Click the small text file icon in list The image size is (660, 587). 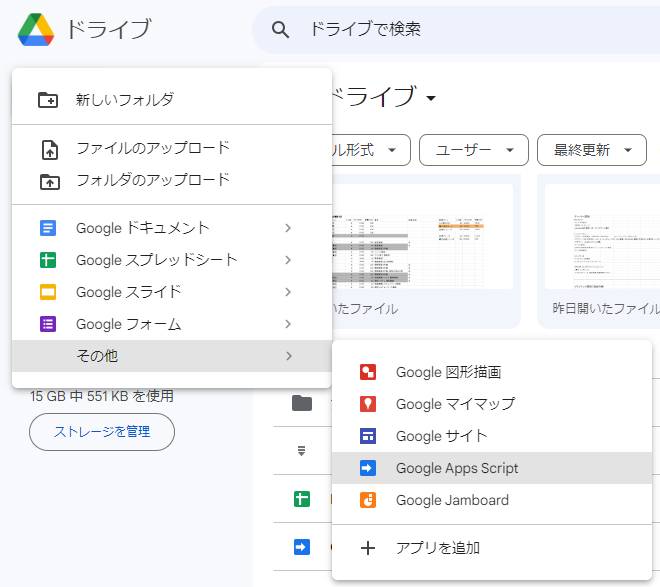click(301, 451)
